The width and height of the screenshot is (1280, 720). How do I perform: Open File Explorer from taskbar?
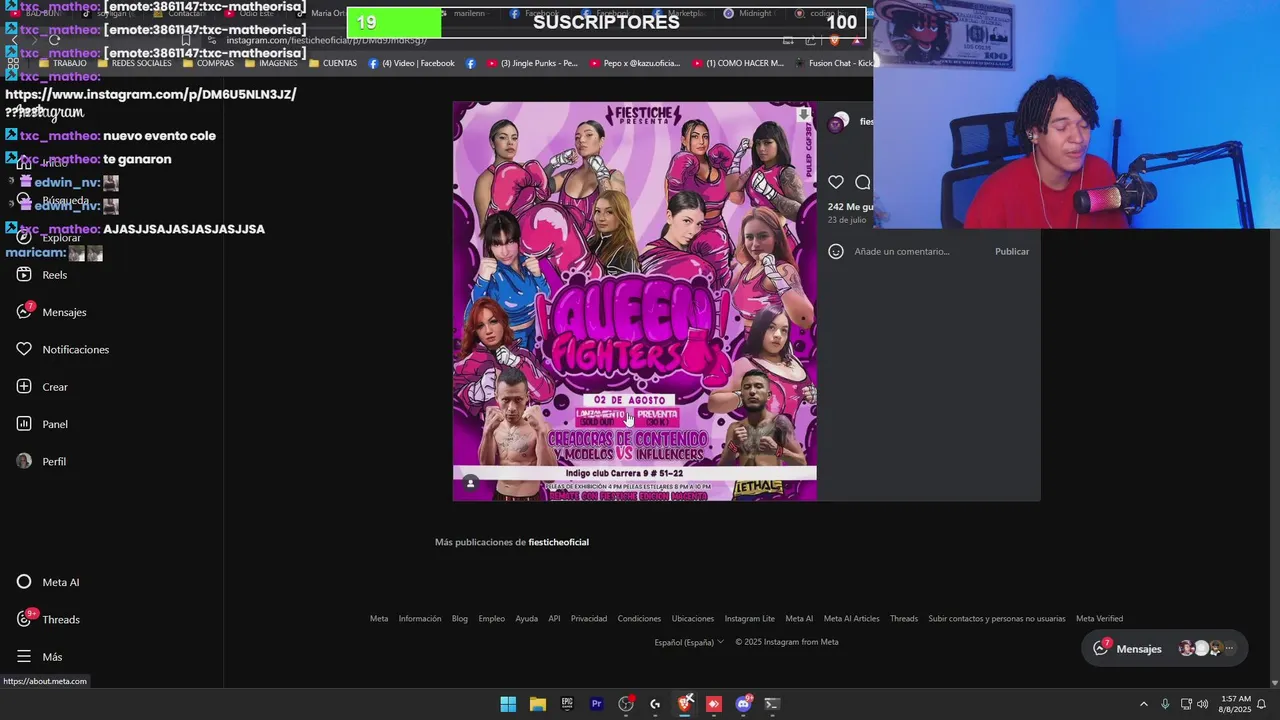(537, 704)
